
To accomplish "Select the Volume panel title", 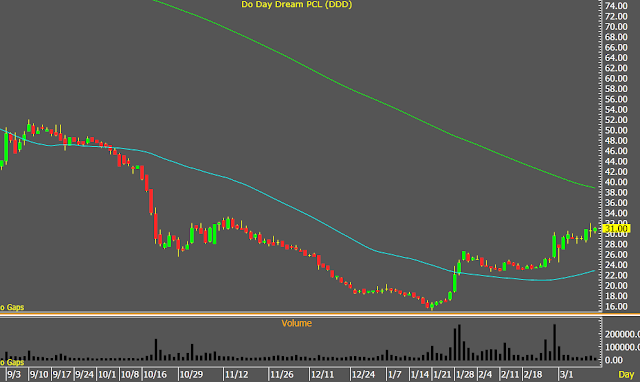I will tap(296, 323).
